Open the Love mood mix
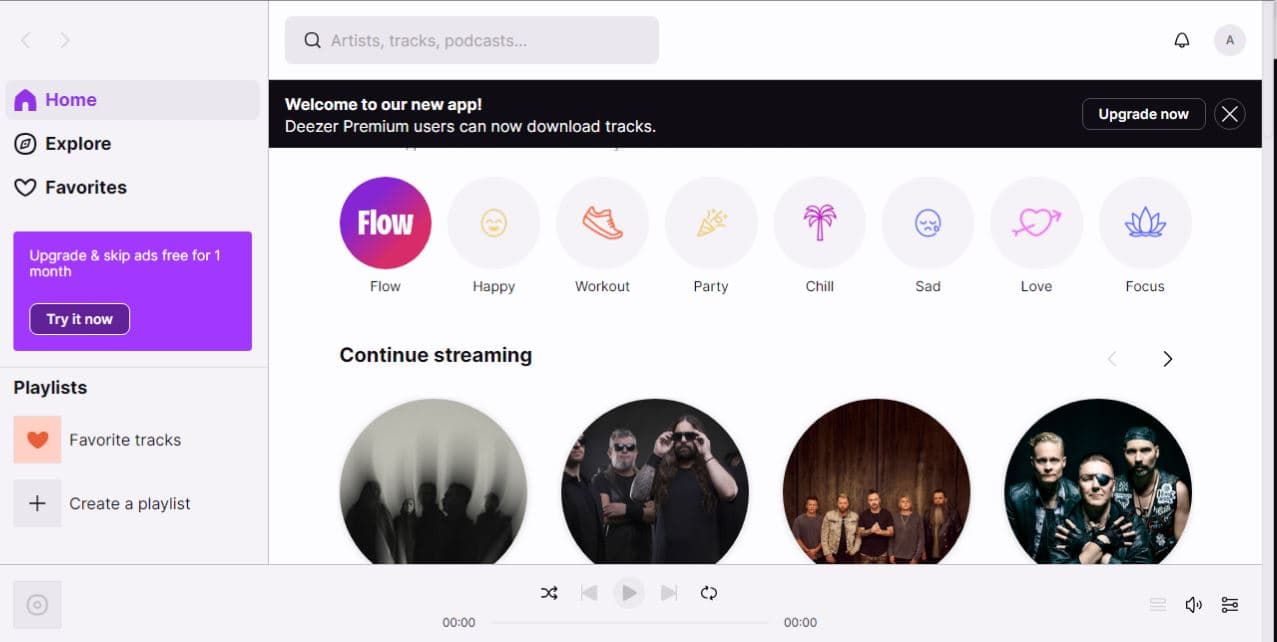 pos(1036,222)
